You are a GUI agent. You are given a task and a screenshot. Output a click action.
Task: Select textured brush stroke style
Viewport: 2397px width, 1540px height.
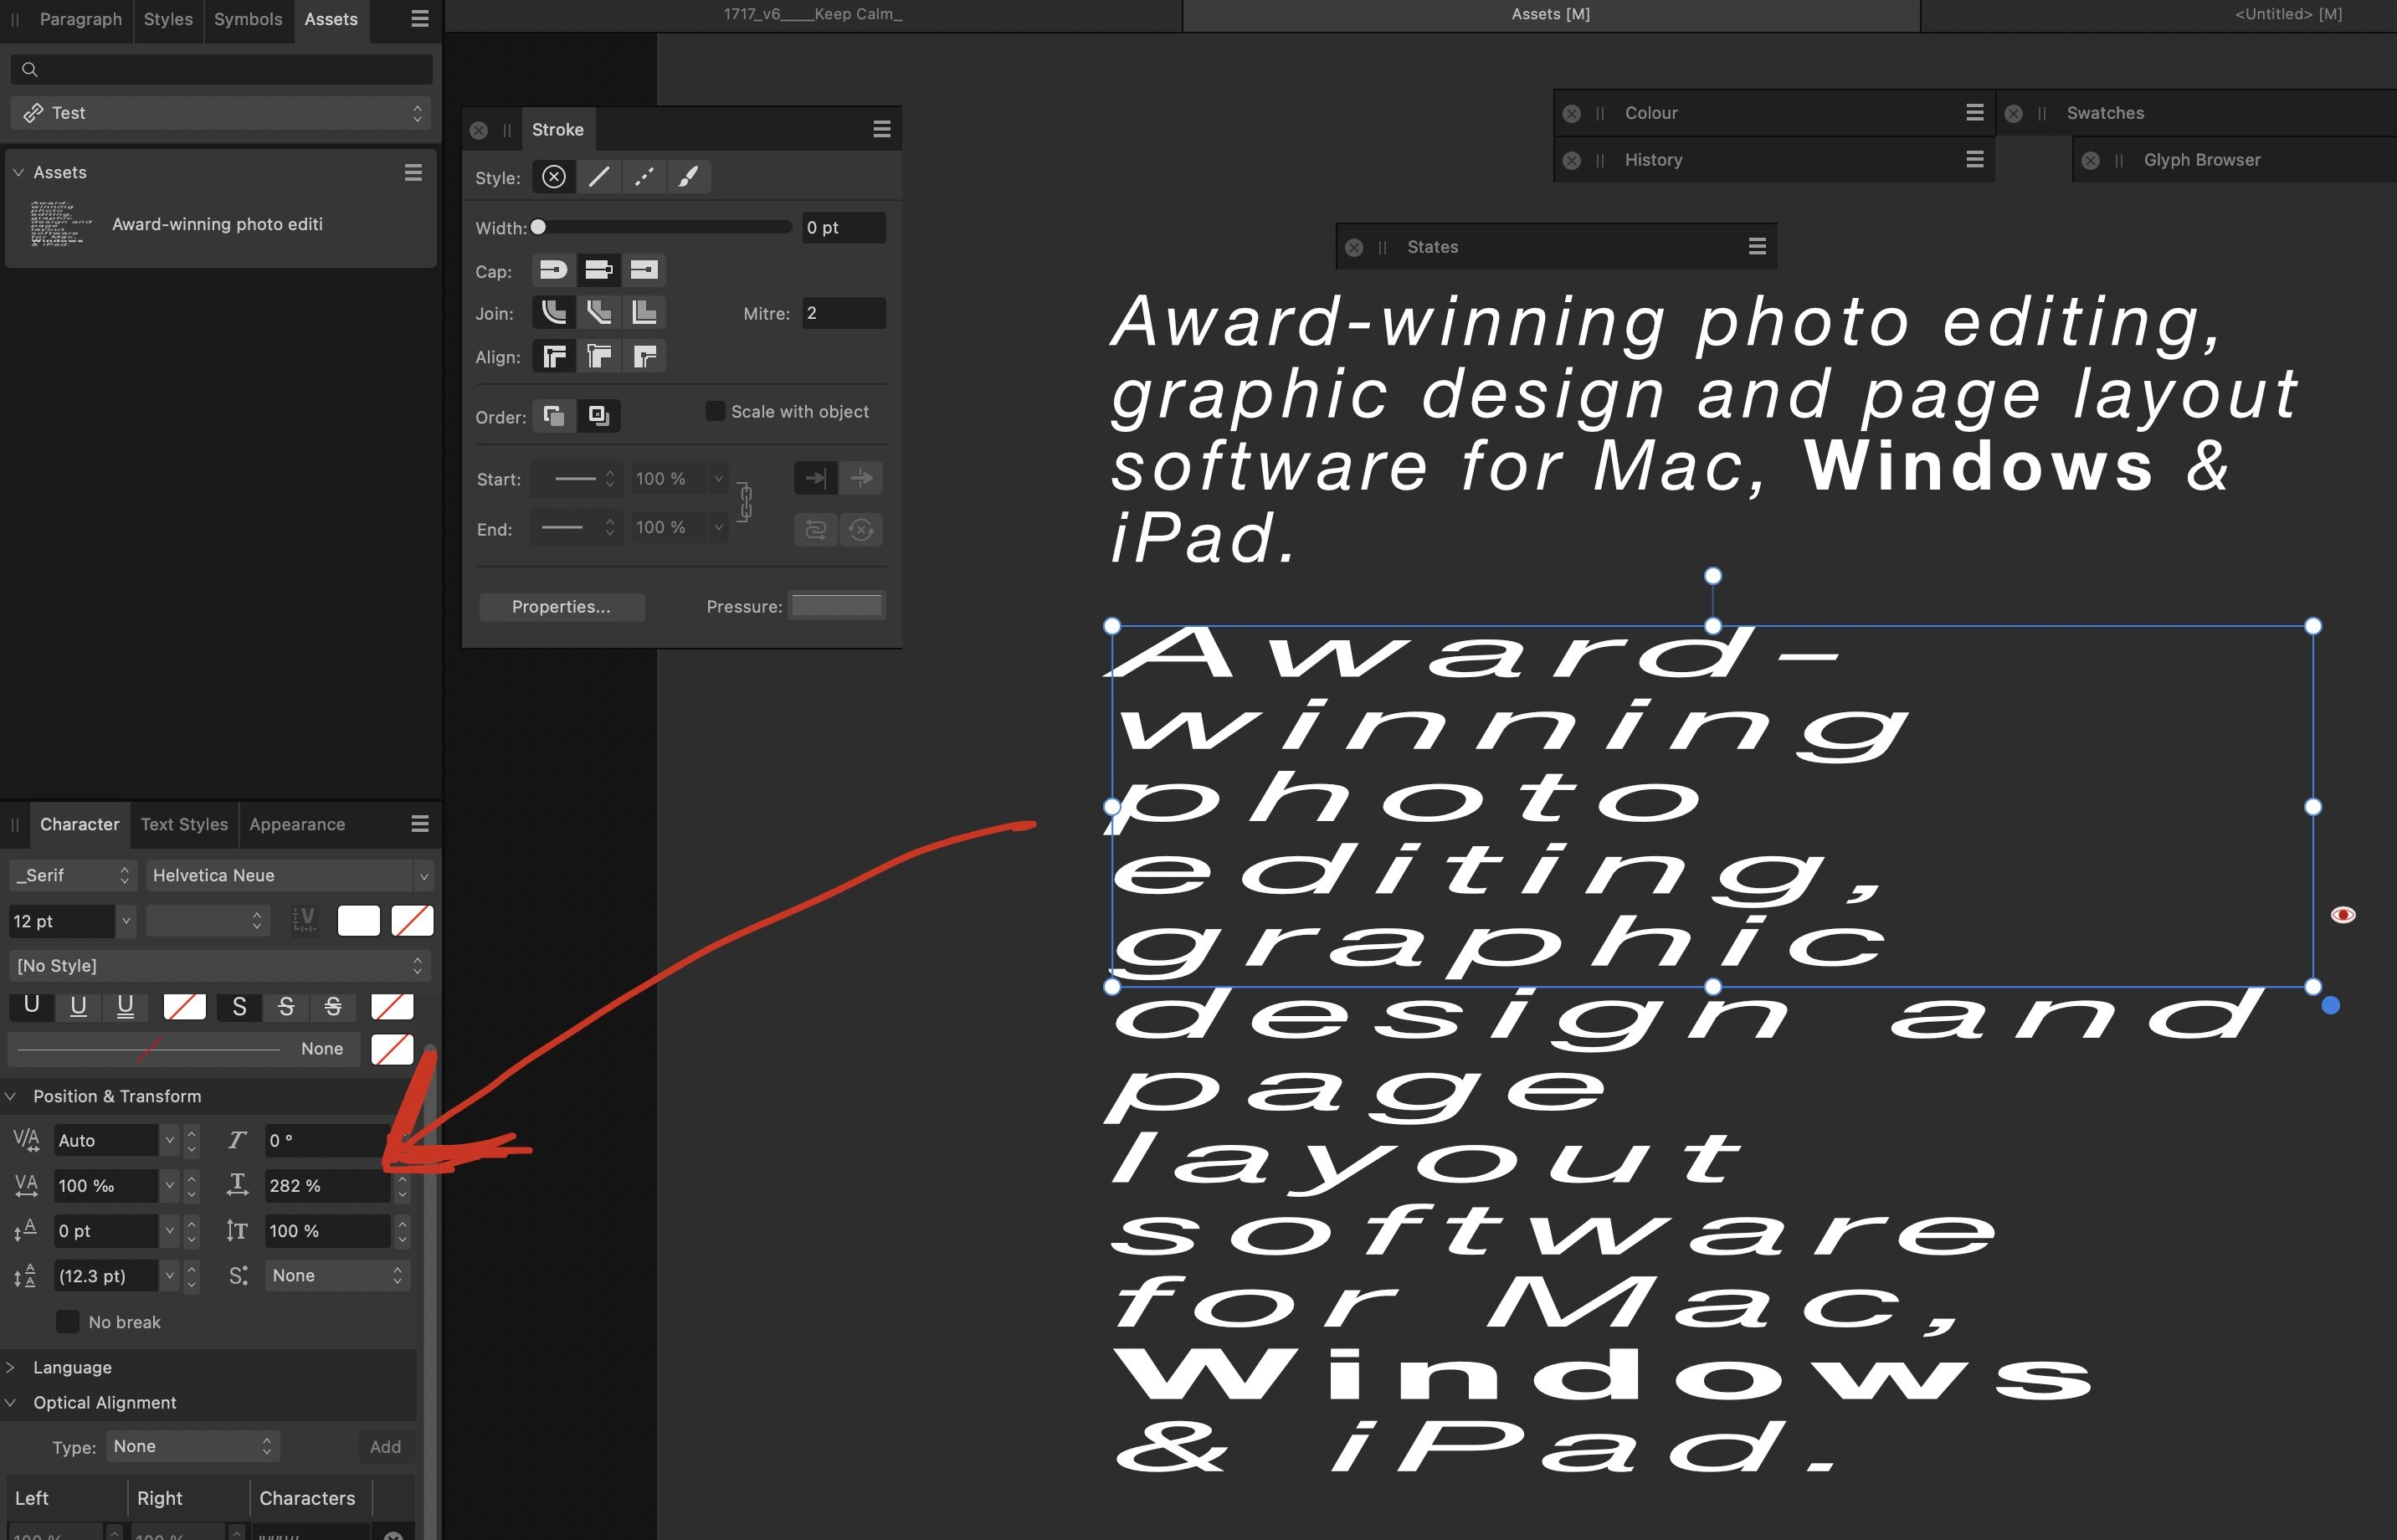689,177
